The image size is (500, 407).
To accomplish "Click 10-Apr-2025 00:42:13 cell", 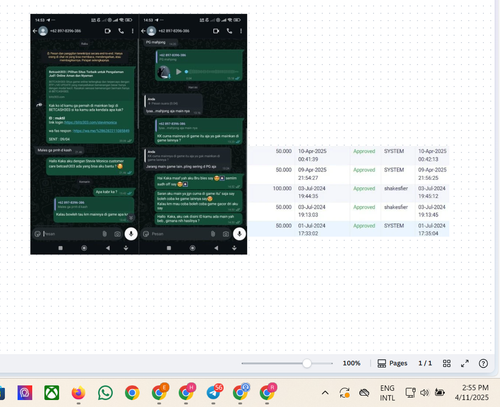I will point(432,155).
